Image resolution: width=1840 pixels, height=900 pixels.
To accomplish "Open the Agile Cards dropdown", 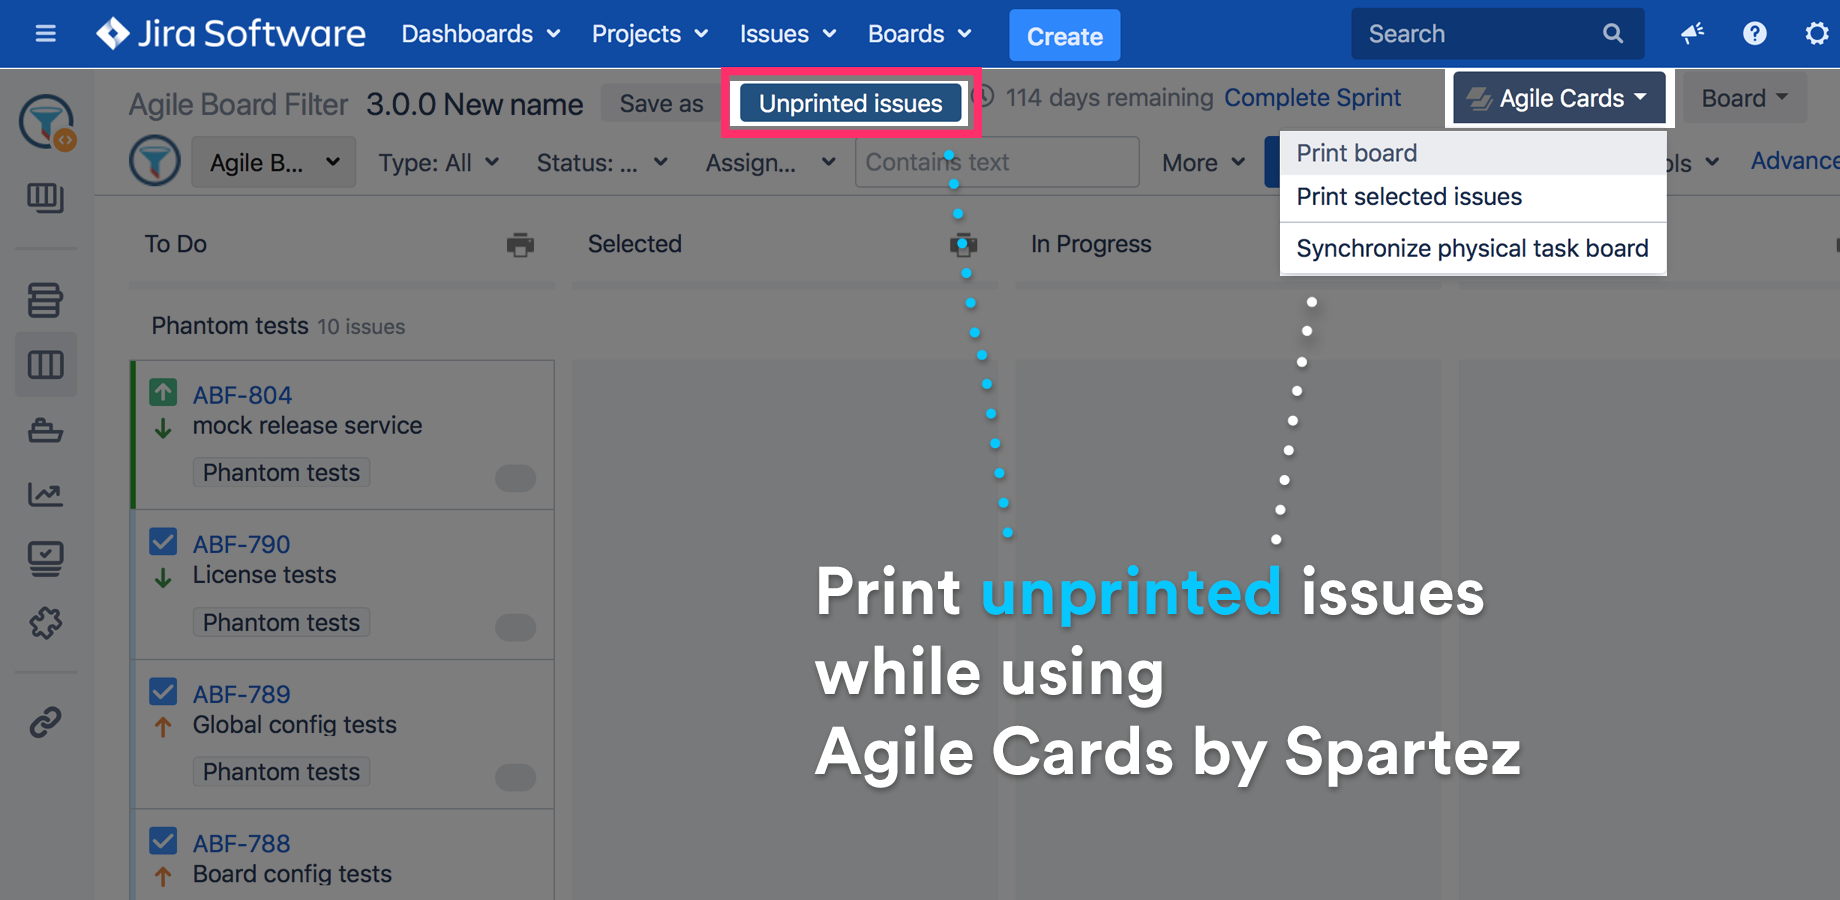I will pyautogui.click(x=1557, y=97).
